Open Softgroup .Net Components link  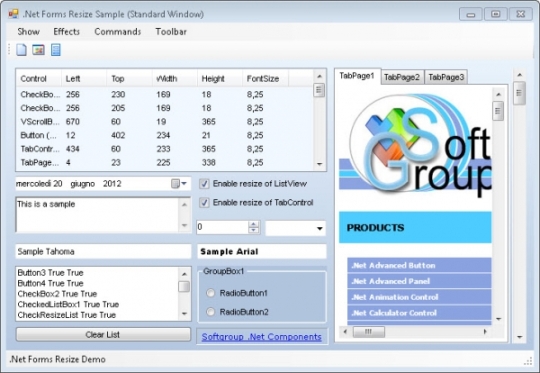(262, 337)
